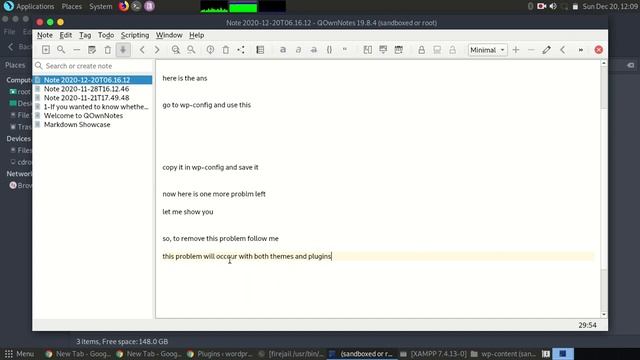Image resolution: width=640 pixels, height=360 pixels.
Task: Open the Note menu
Action: coord(45,35)
